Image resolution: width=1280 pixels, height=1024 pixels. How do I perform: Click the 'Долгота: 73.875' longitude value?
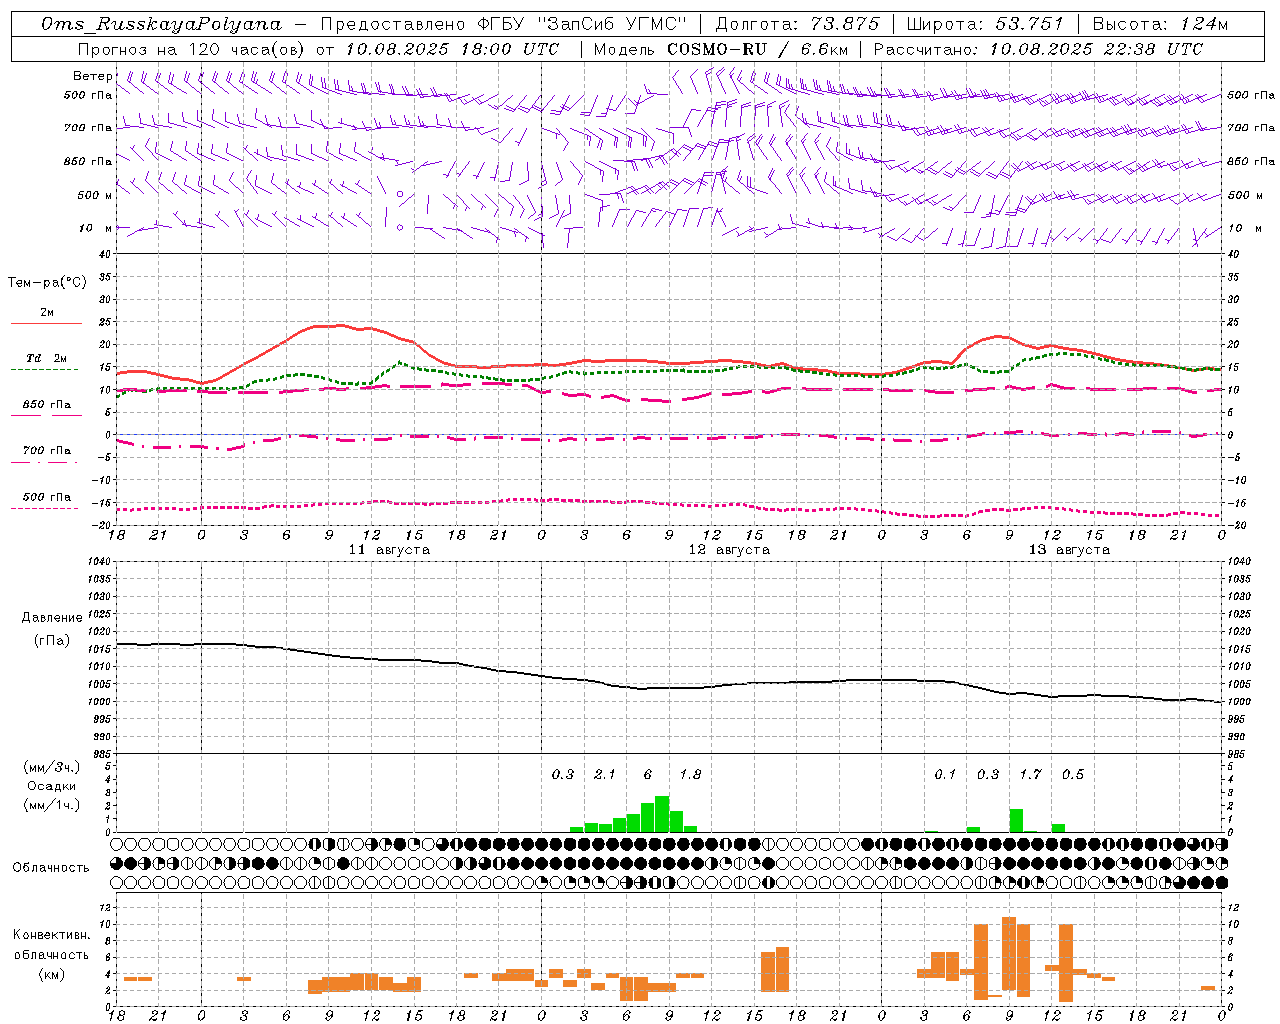pos(797,24)
